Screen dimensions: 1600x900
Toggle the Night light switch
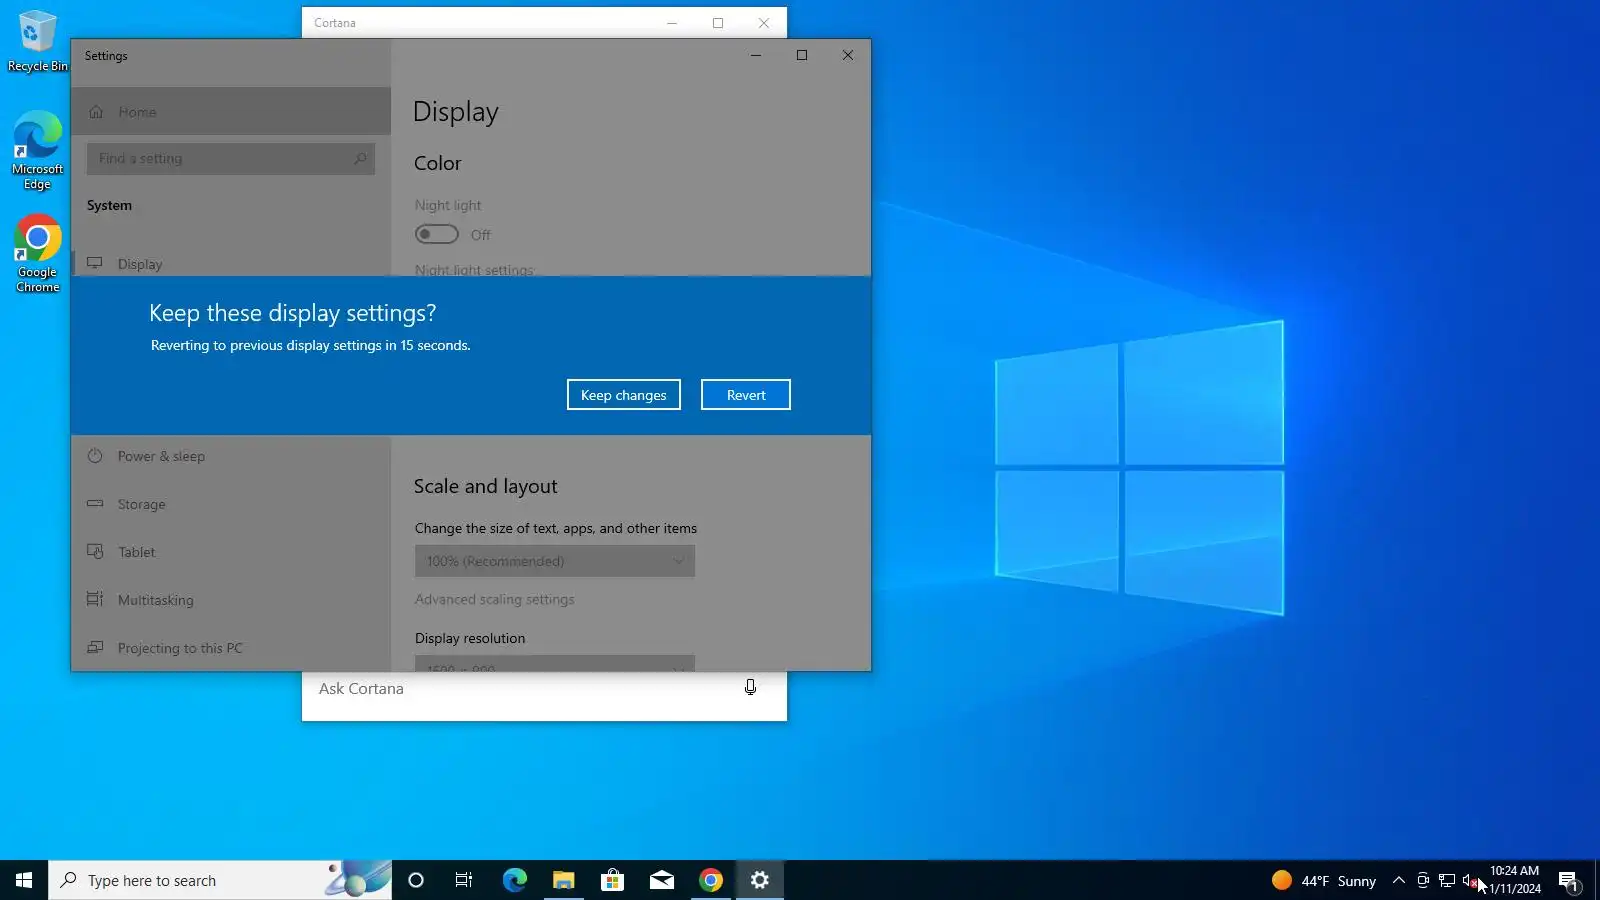pyautogui.click(x=437, y=234)
